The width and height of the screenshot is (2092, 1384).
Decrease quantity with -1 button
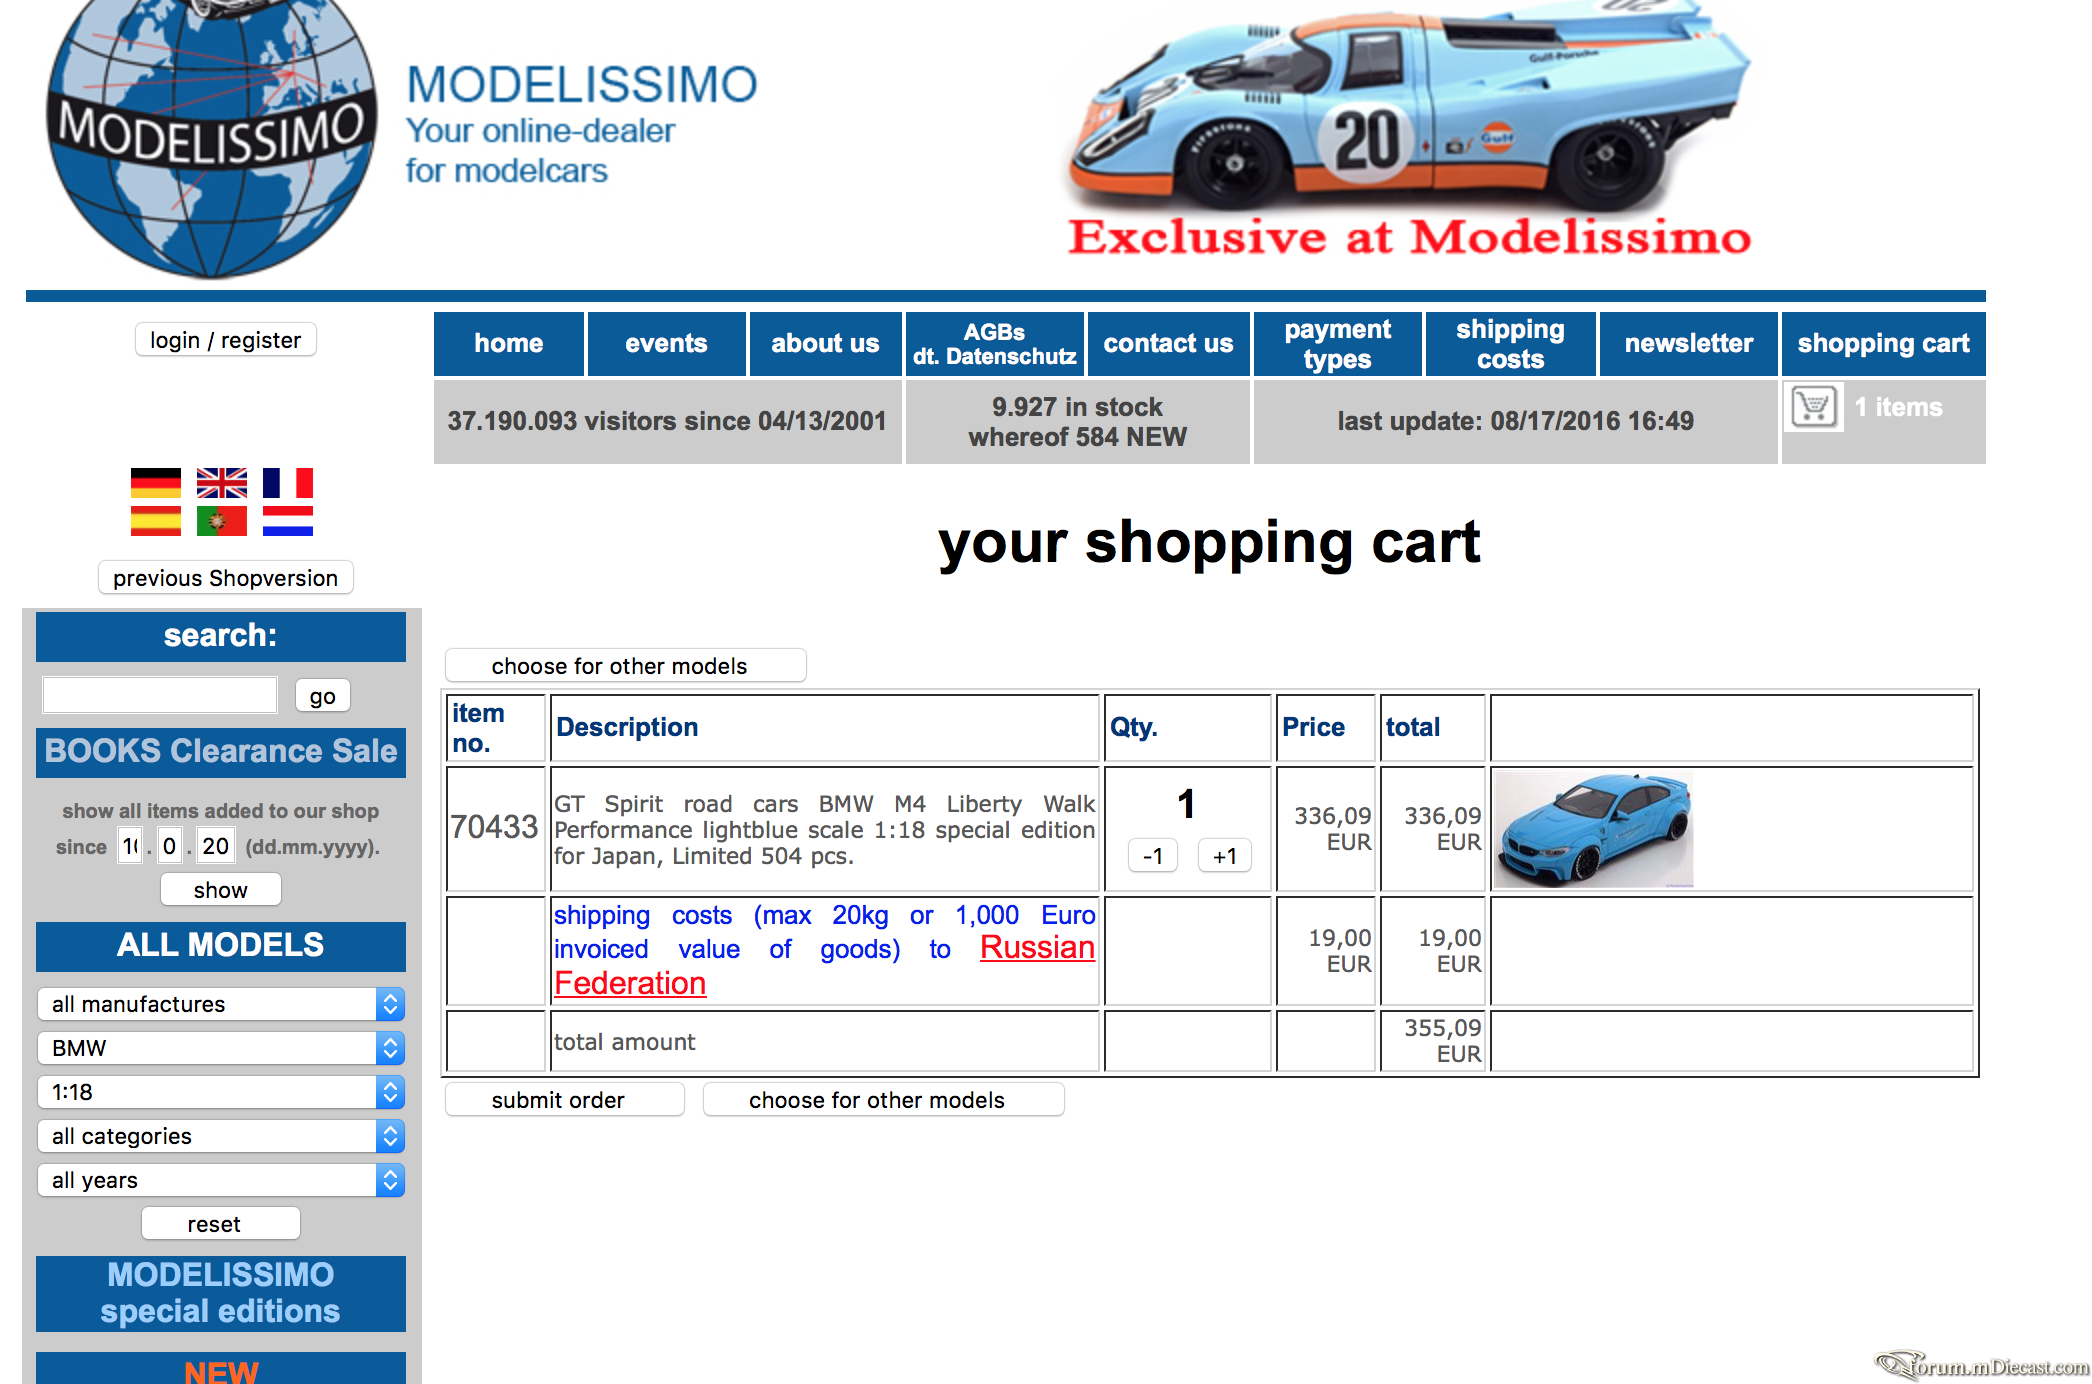(x=1153, y=856)
